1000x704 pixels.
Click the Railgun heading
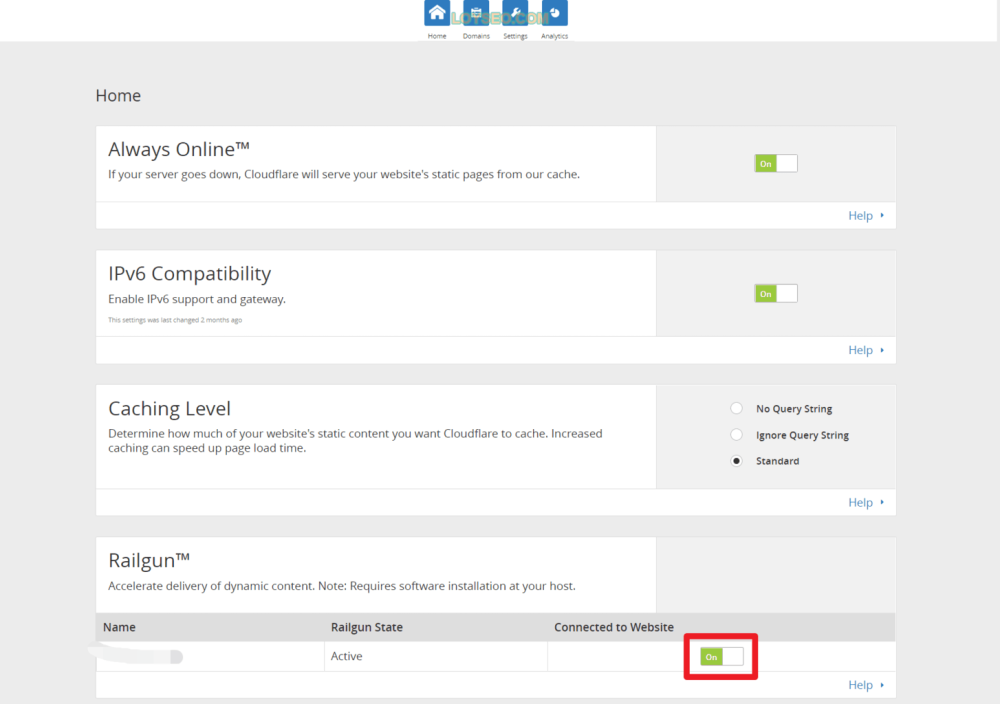point(149,560)
